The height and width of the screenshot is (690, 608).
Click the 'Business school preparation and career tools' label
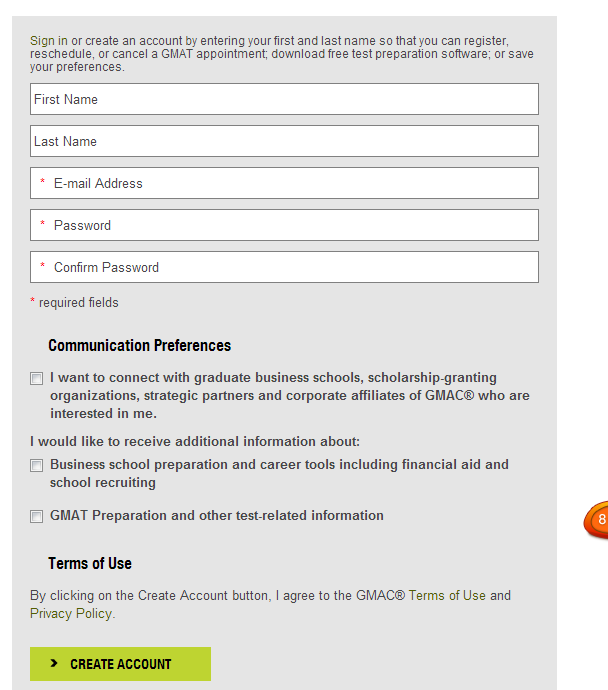[x=279, y=465]
